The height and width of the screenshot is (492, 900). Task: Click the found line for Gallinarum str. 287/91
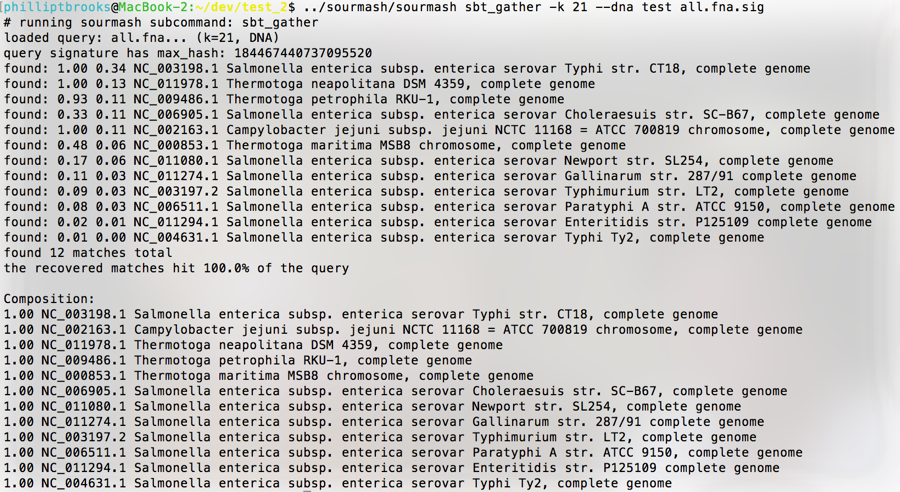(x=430, y=176)
